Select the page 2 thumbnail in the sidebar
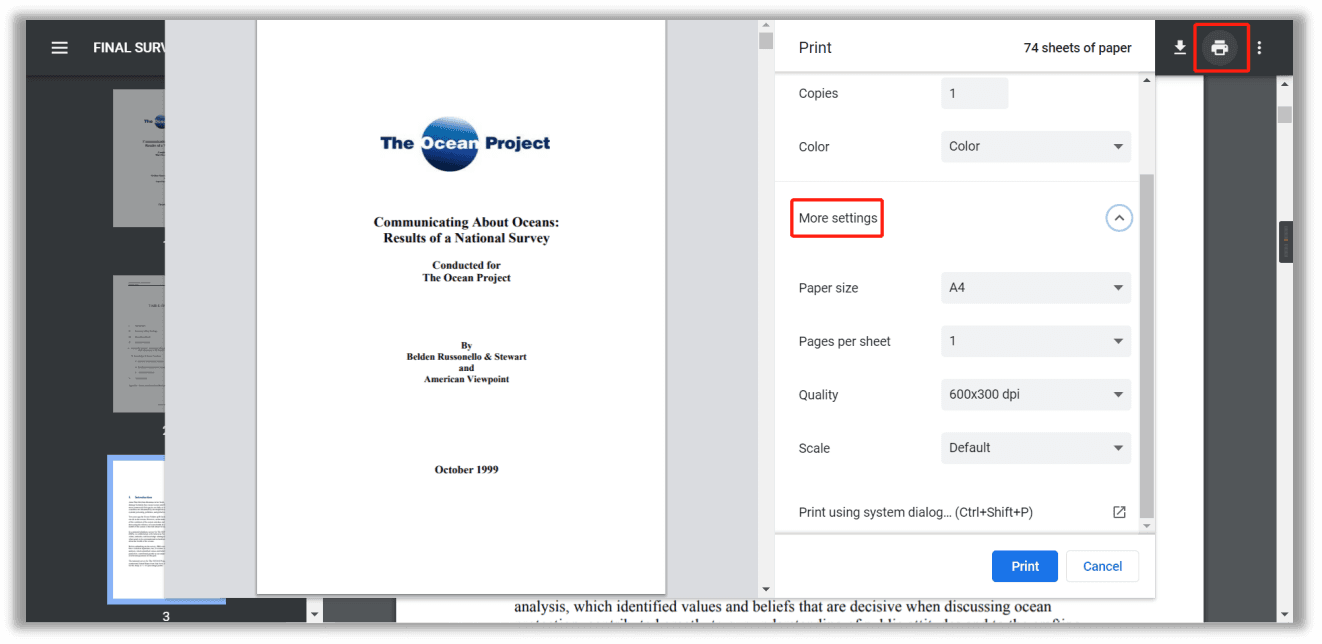Image resolution: width=1322 pixels, height=644 pixels. click(x=139, y=343)
